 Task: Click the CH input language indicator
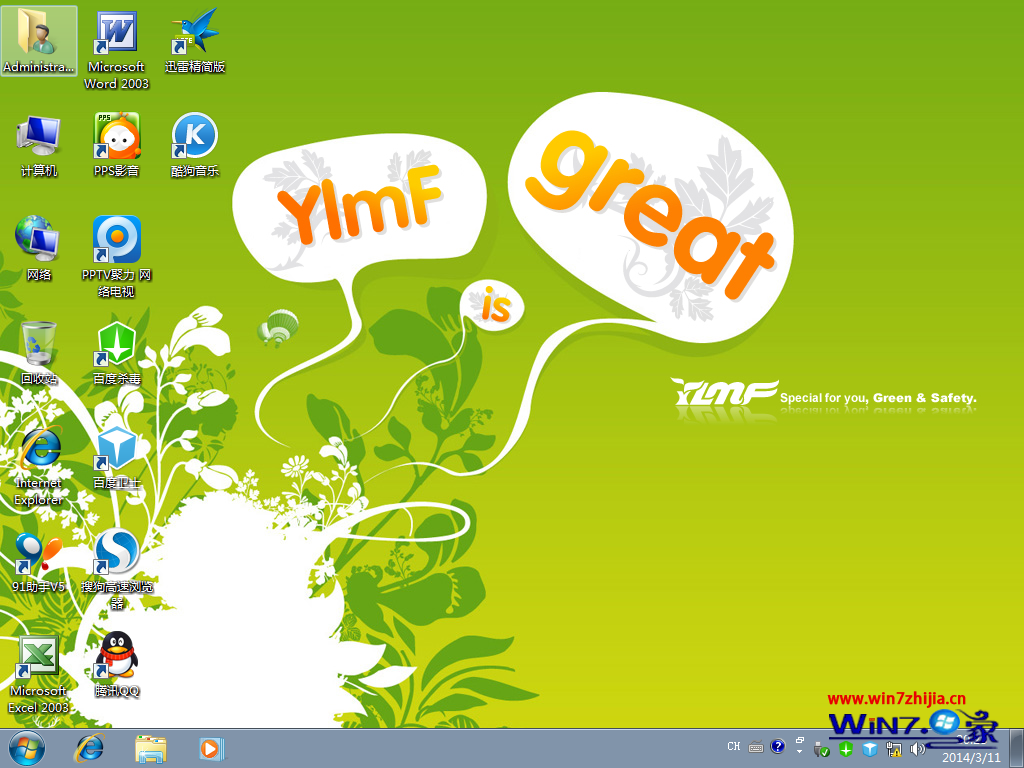coord(734,747)
